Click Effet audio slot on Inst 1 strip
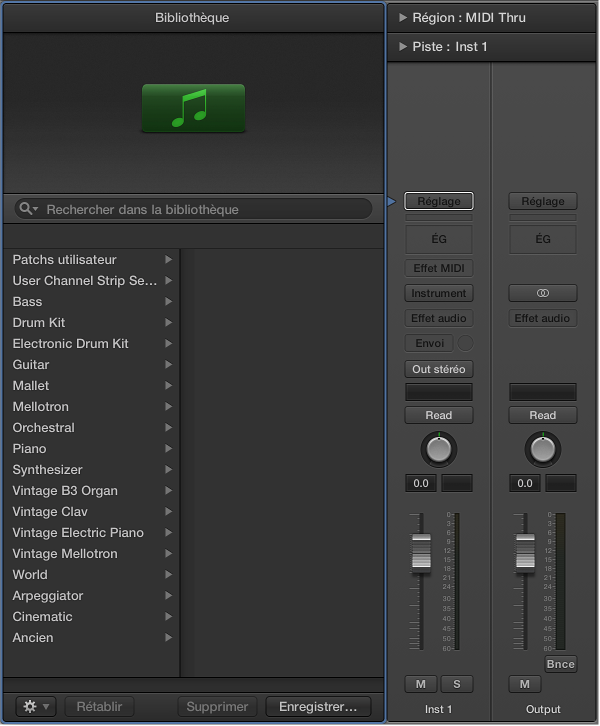 pyautogui.click(x=439, y=318)
